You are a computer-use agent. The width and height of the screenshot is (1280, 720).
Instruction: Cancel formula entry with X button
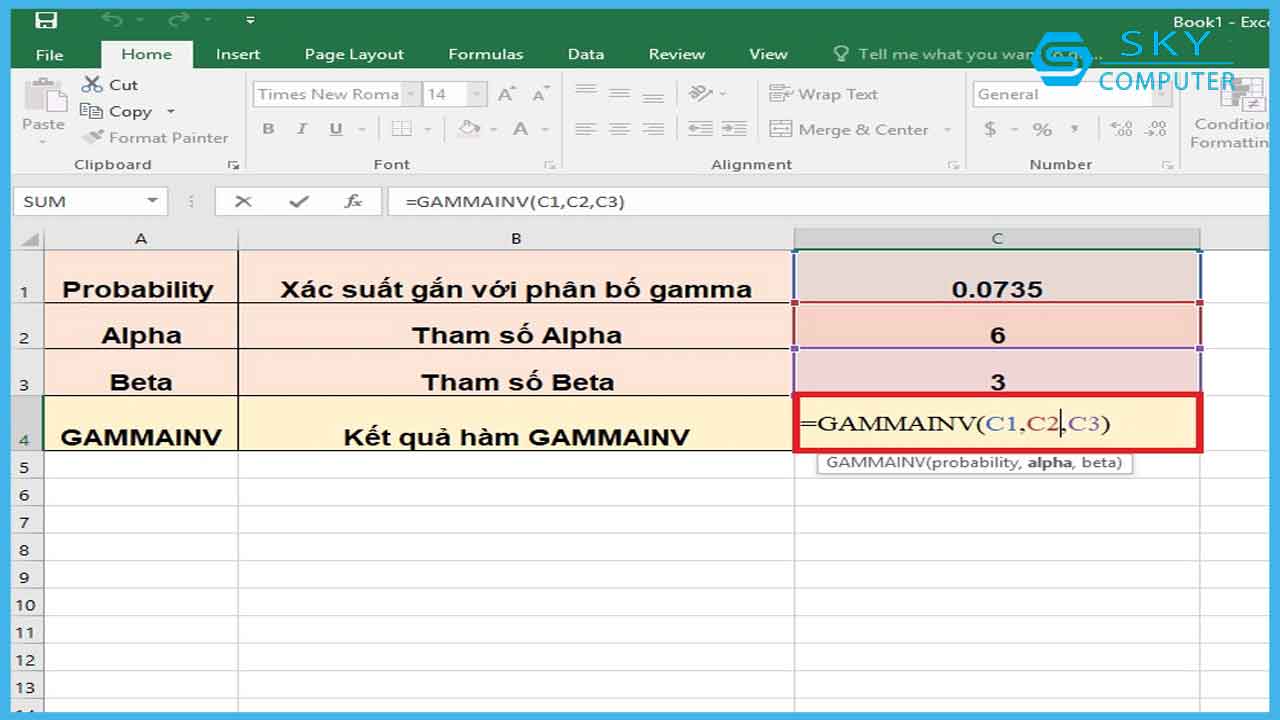coord(243,201)
